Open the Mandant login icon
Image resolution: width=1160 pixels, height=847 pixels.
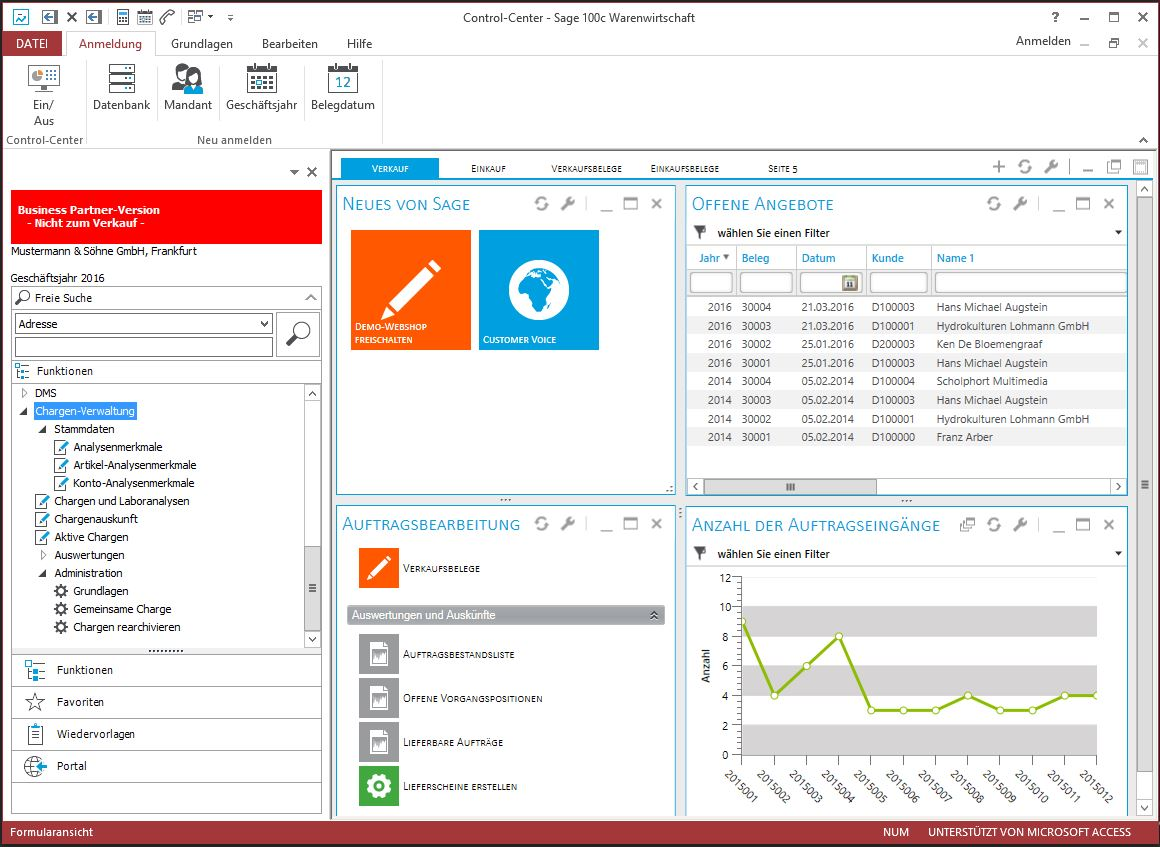[x=188, y=79]
